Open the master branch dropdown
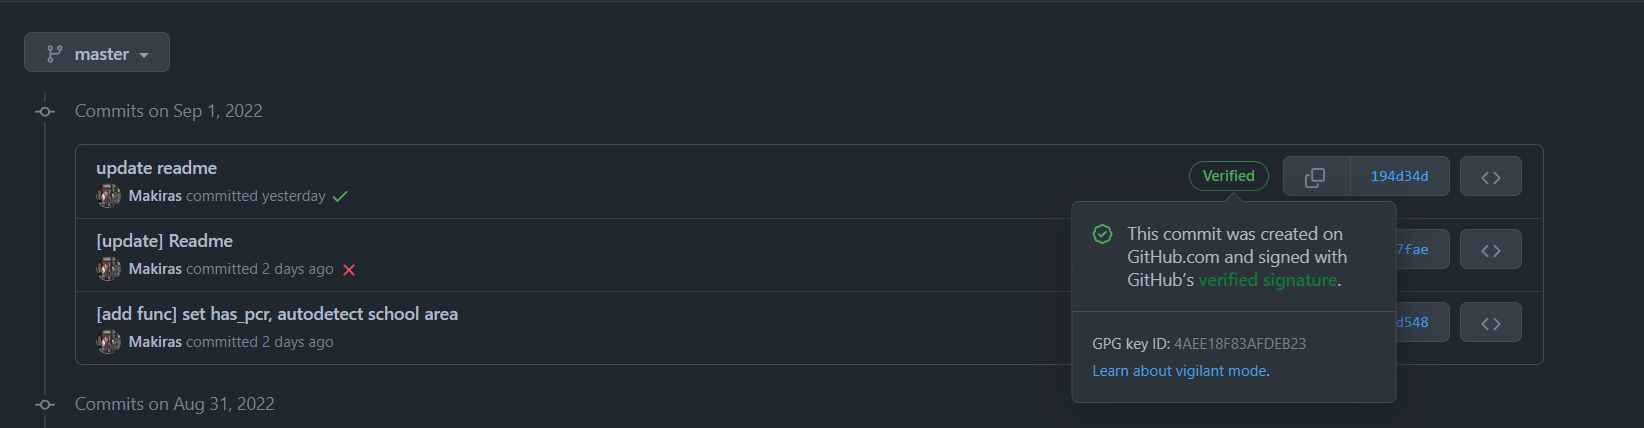 point(97,53)
